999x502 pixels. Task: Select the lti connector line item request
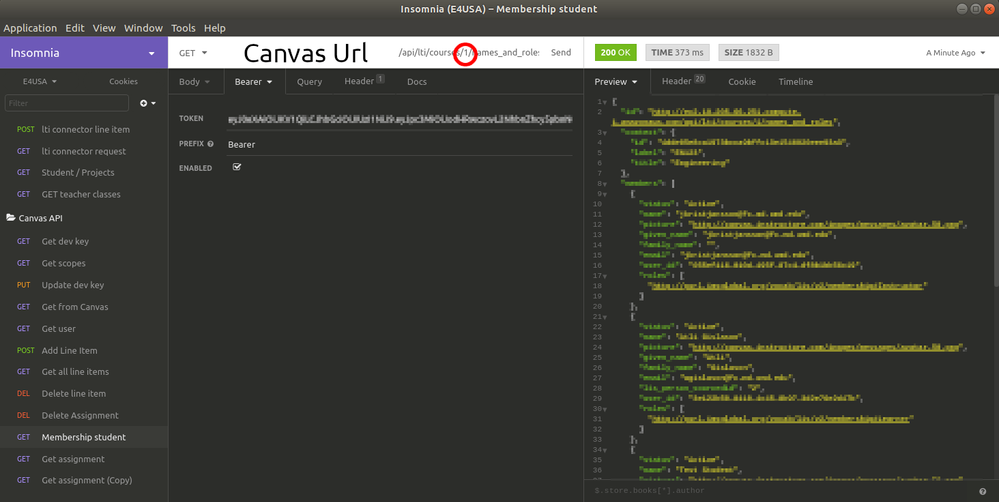(84, 129)
